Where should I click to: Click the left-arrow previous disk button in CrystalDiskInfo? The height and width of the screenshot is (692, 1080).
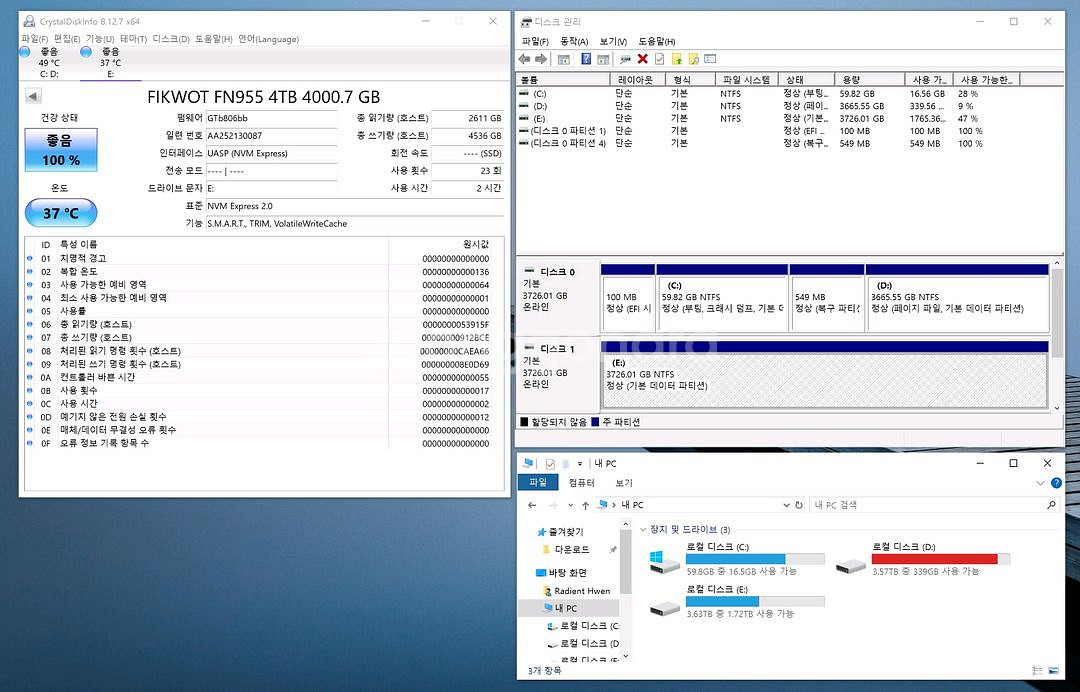33,96
